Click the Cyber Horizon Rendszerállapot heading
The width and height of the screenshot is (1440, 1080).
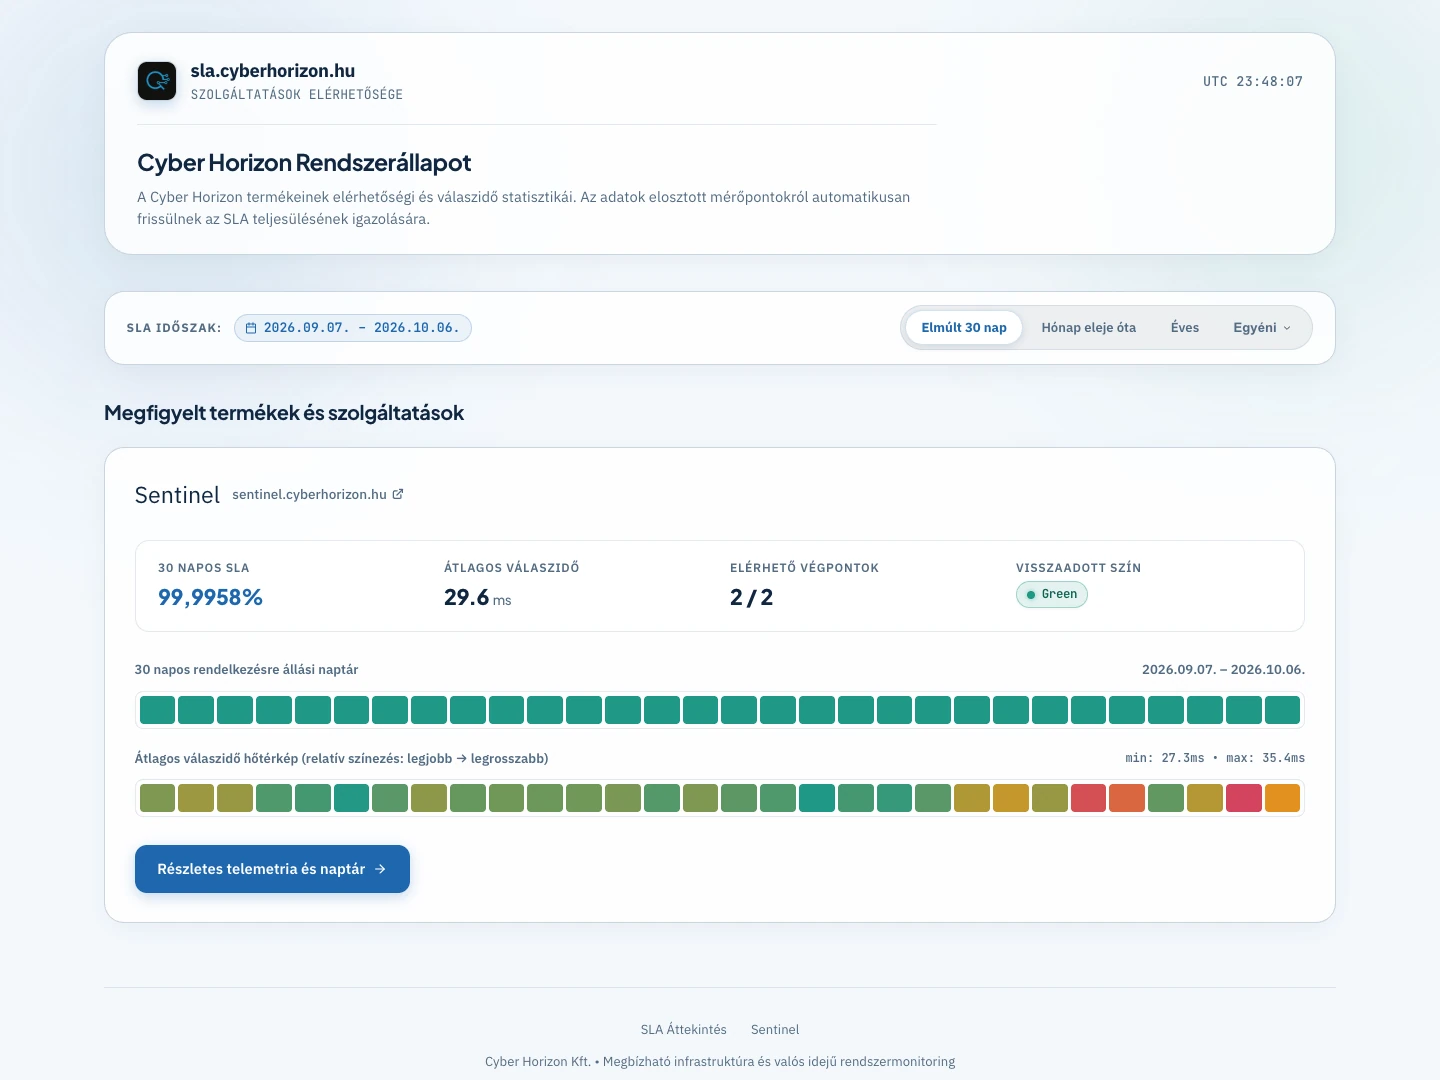pyautogui.click(x=304, y=163)
